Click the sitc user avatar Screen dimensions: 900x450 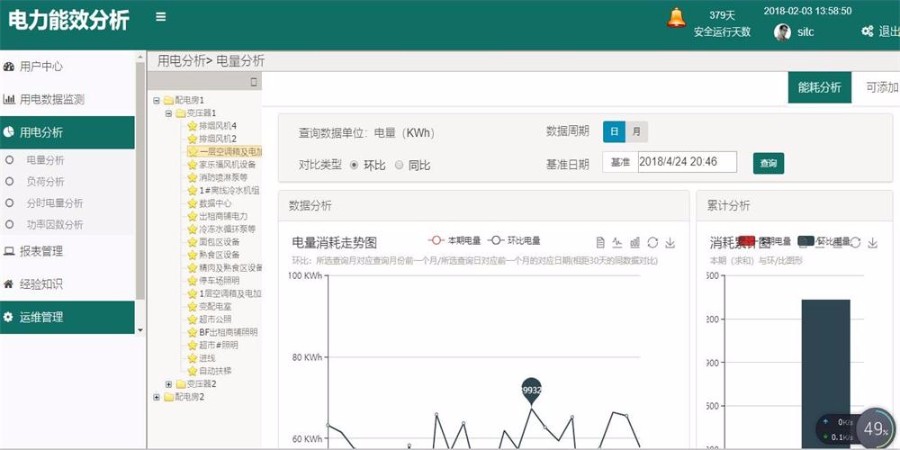pos(782,32)
